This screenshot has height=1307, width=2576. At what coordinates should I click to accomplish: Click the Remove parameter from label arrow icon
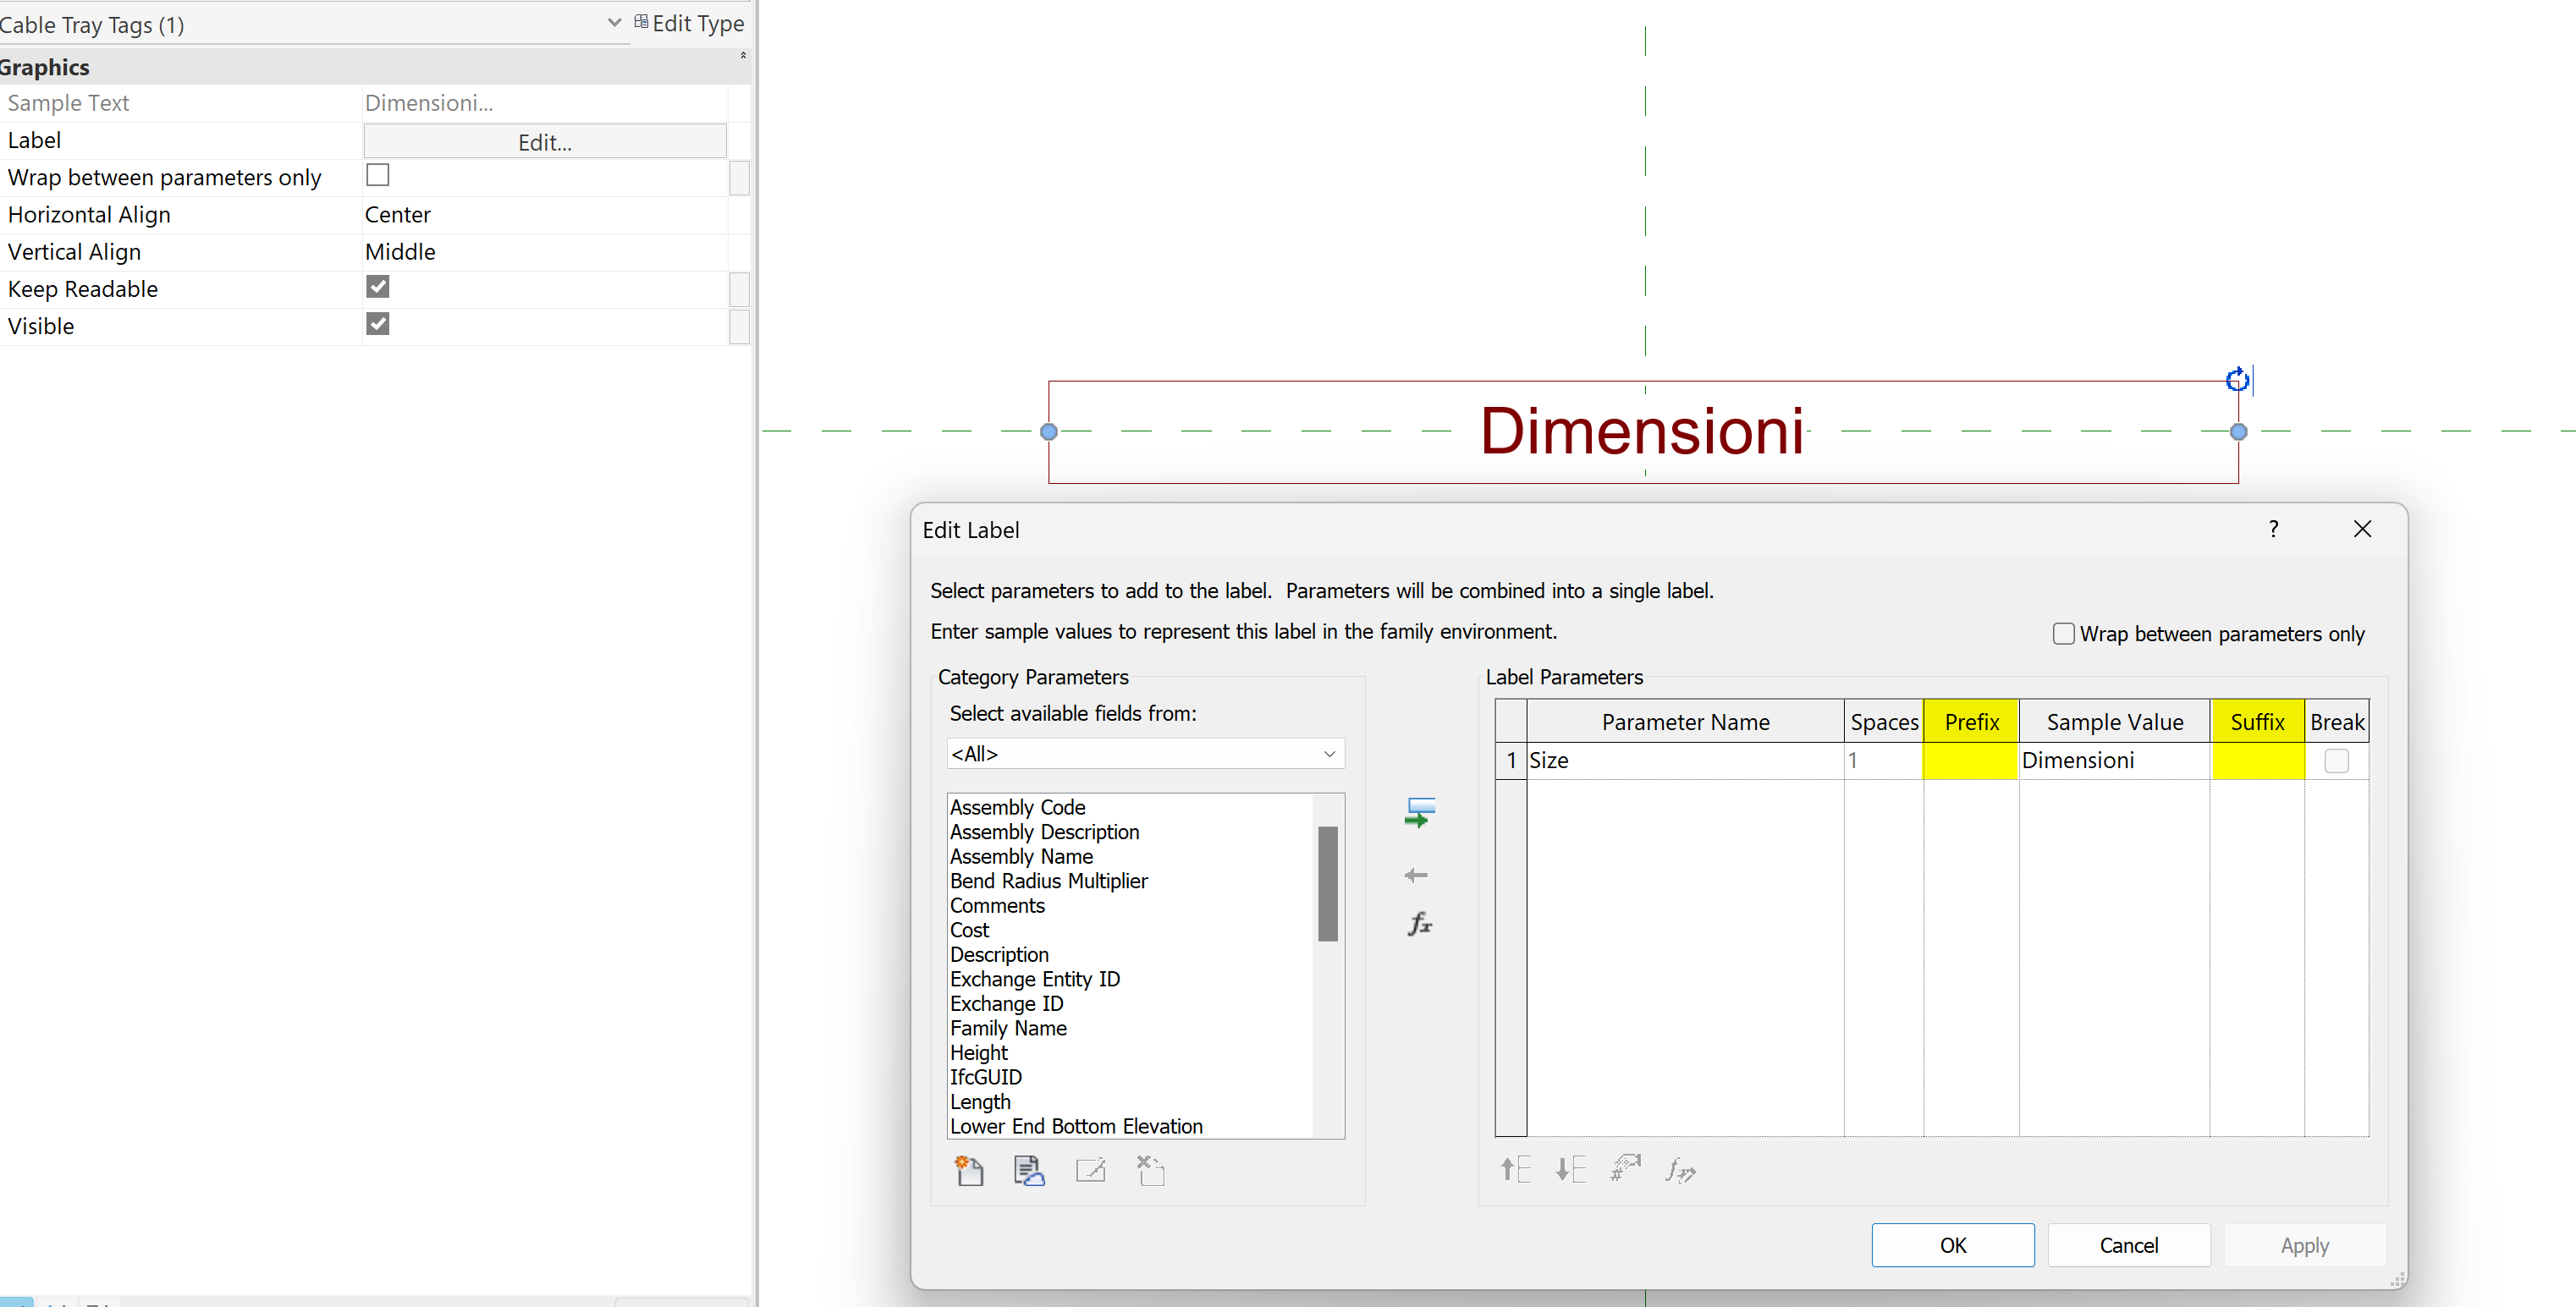tap(1416, 875)
